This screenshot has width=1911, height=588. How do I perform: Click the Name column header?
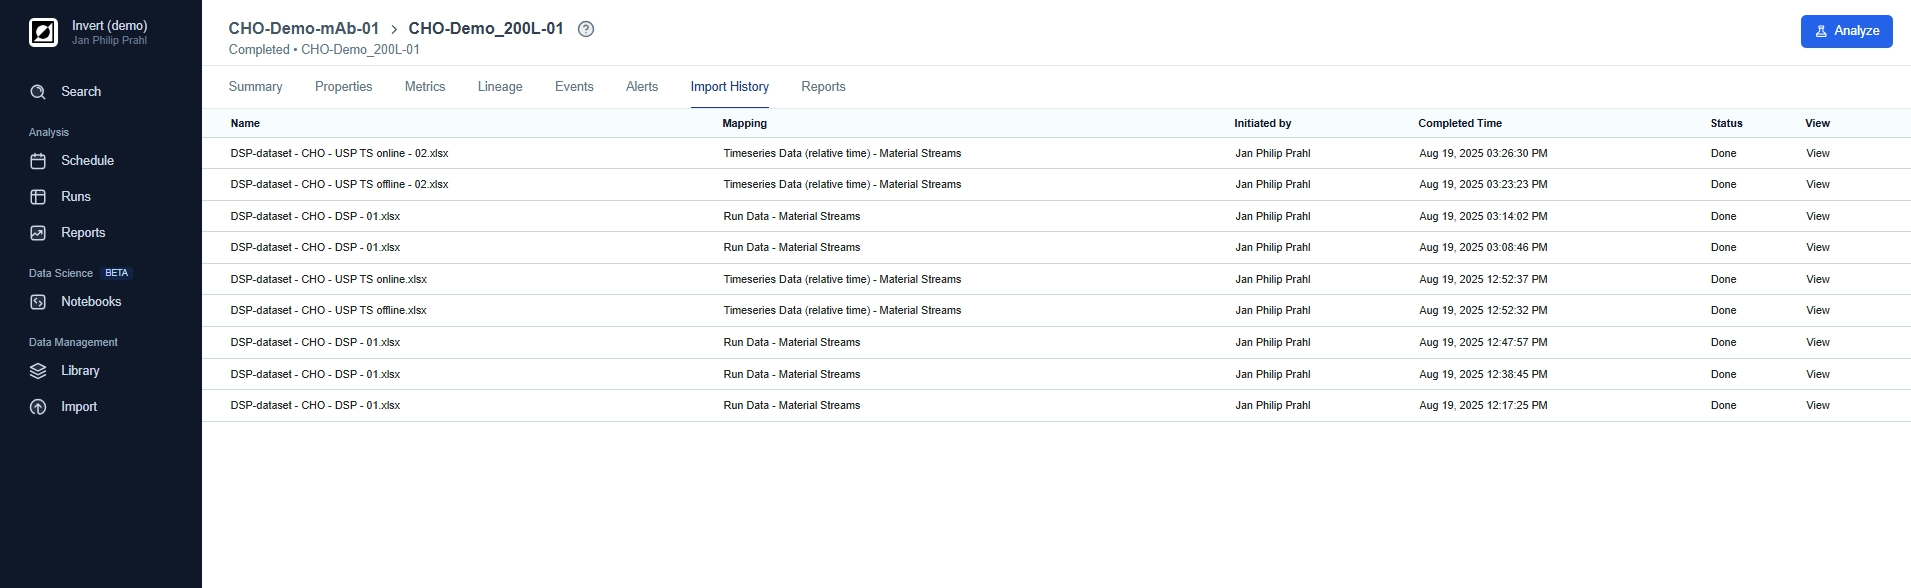[x=245, y=124]
